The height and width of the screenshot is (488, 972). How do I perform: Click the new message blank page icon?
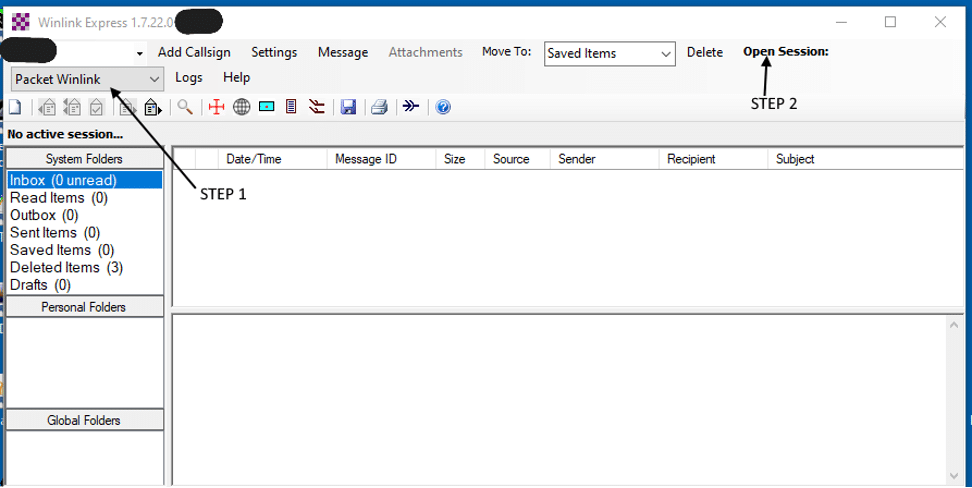pos(15,107)
